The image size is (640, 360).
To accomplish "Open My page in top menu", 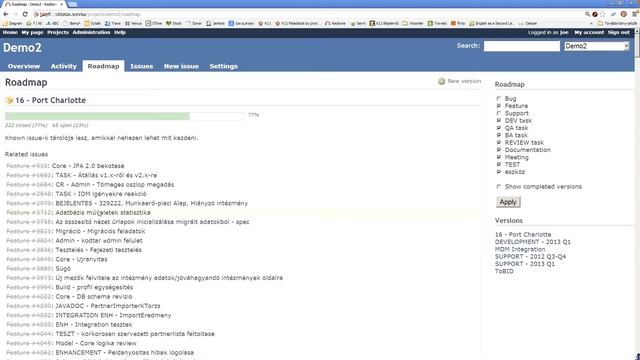I will (x=32, y=32).
